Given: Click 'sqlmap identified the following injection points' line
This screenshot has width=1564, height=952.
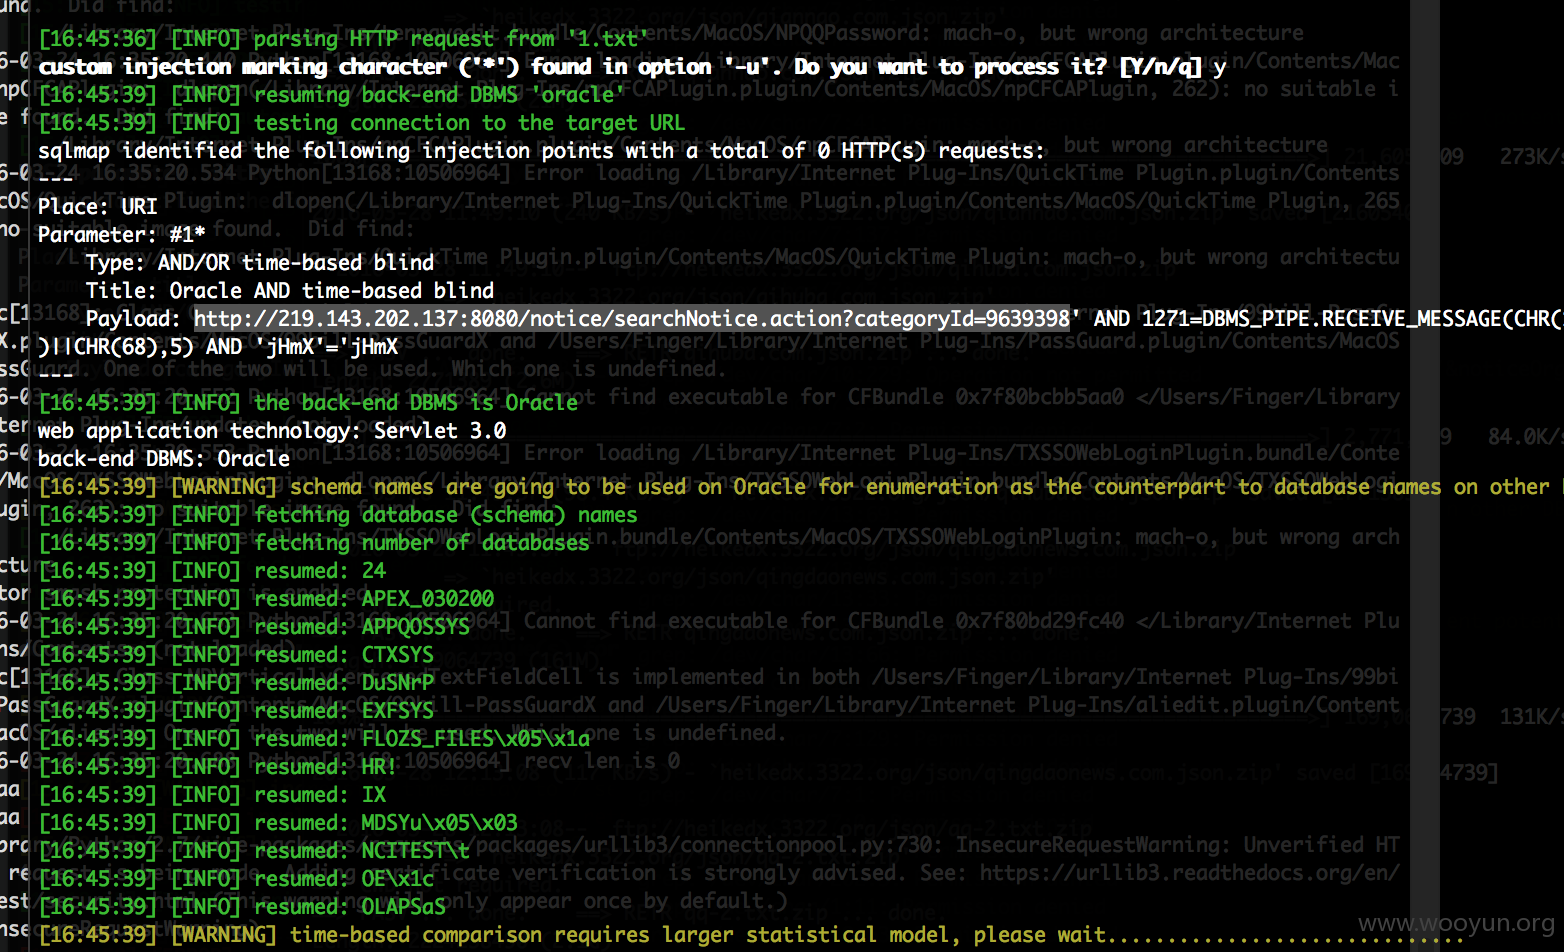Looking at the screenshot, I should click(541, 150).
